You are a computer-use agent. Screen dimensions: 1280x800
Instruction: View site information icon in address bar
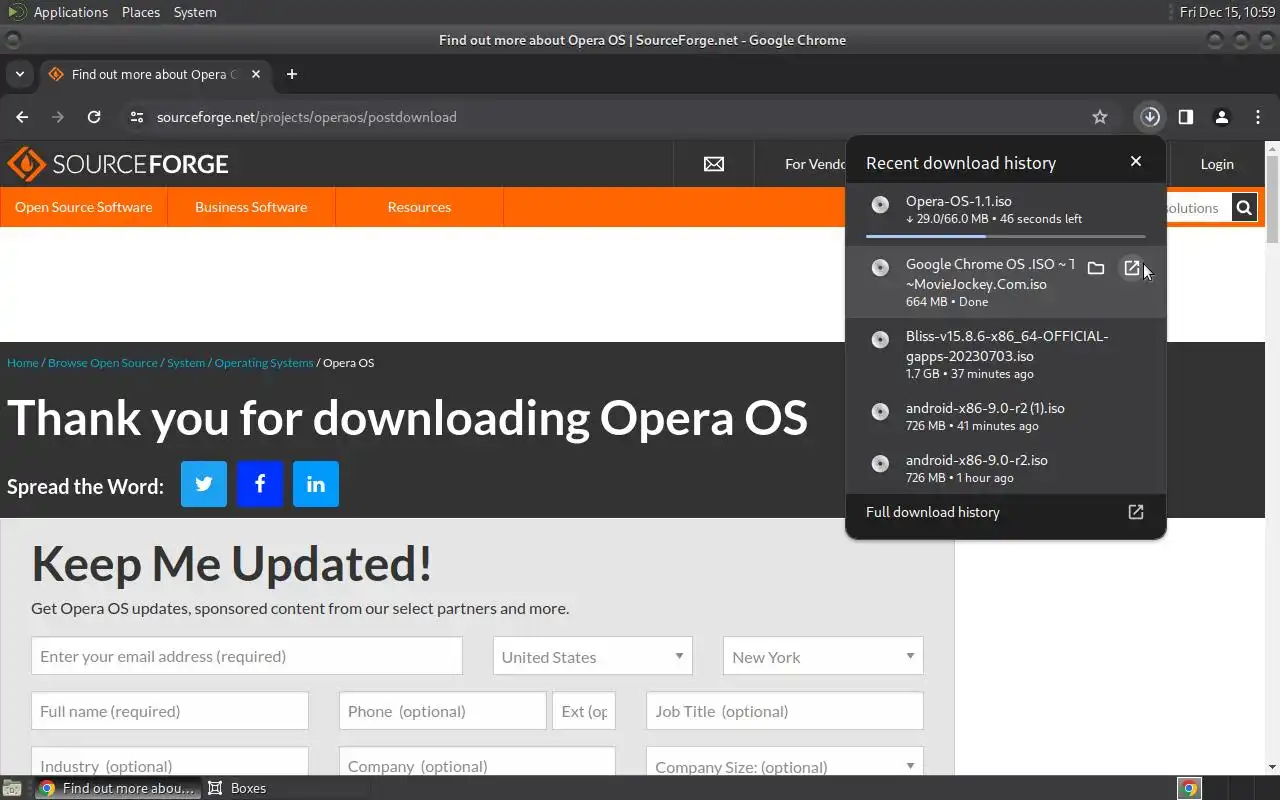(137, 117)
